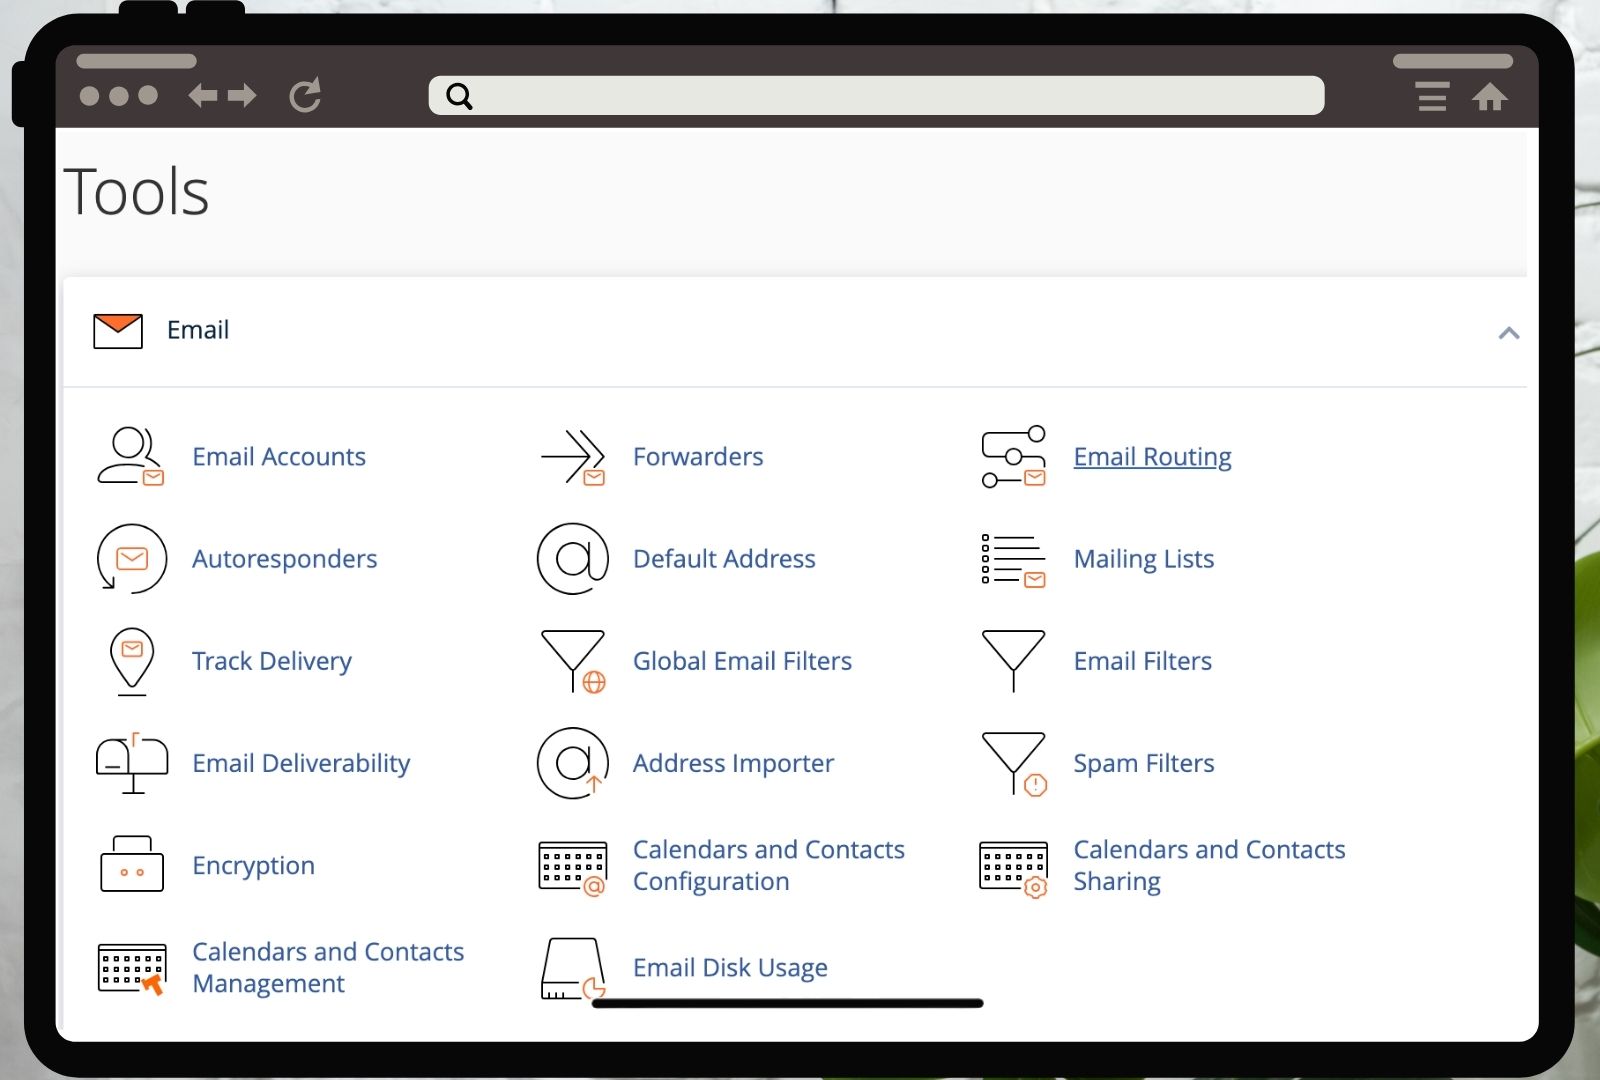Open the Encryption link
Viewport: 1600px width, 1080px height.
click(x=253, y=866)
